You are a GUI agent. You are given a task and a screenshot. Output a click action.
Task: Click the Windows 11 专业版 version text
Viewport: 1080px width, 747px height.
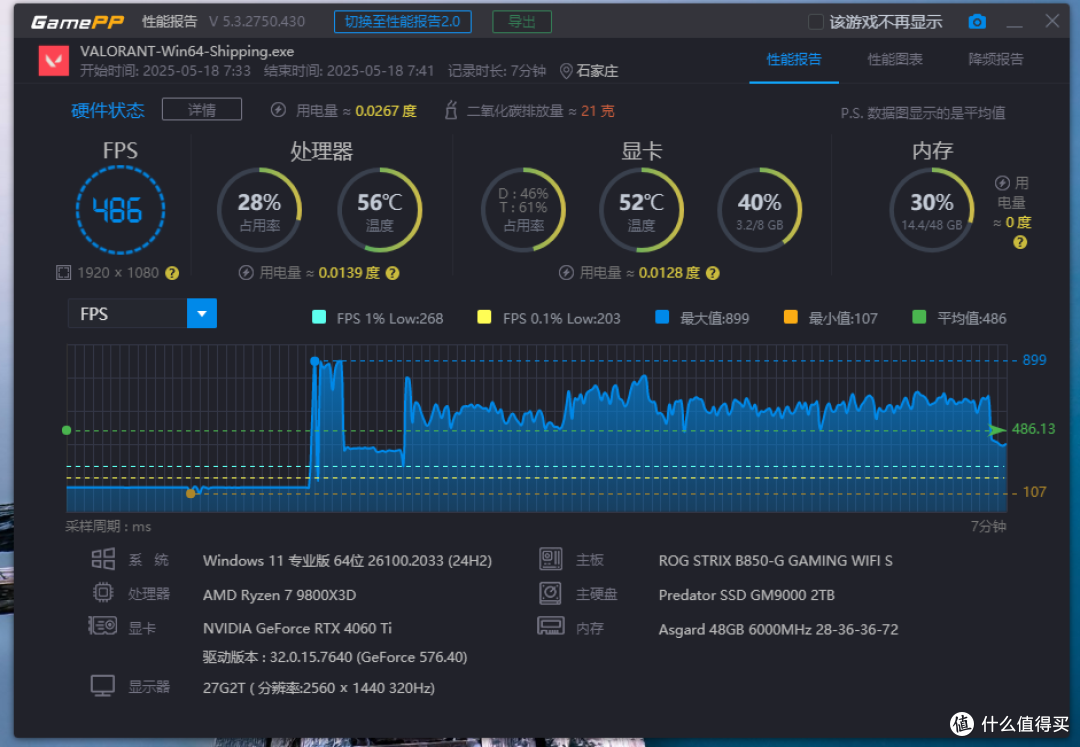[347, 560]
